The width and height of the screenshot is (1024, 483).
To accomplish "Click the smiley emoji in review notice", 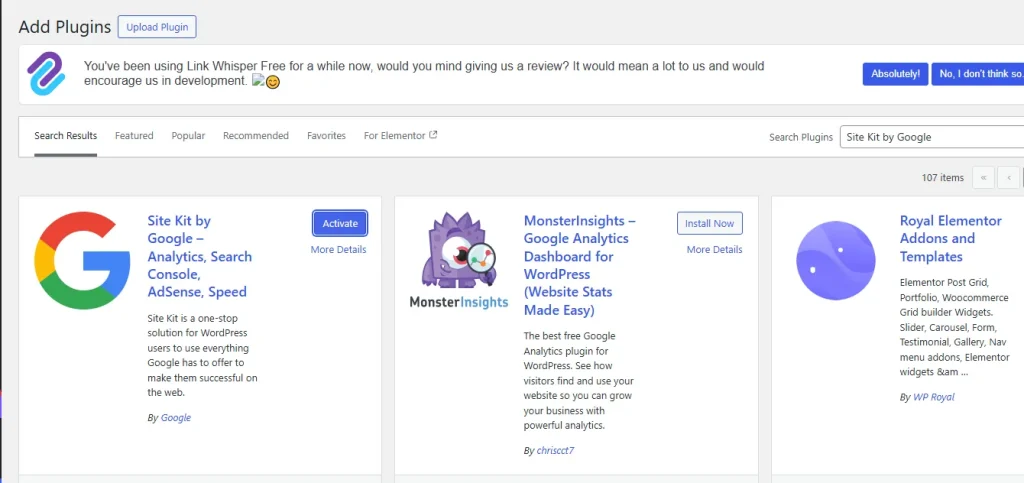I will tap(272, 83).
